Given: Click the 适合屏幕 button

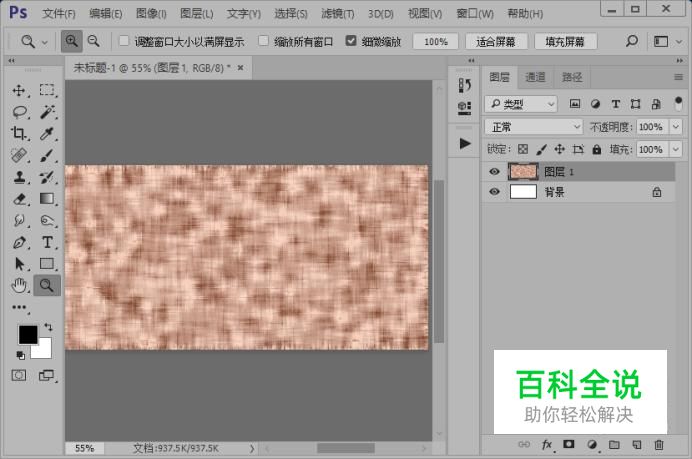Looking at the screenshot, I should point(496,41).
